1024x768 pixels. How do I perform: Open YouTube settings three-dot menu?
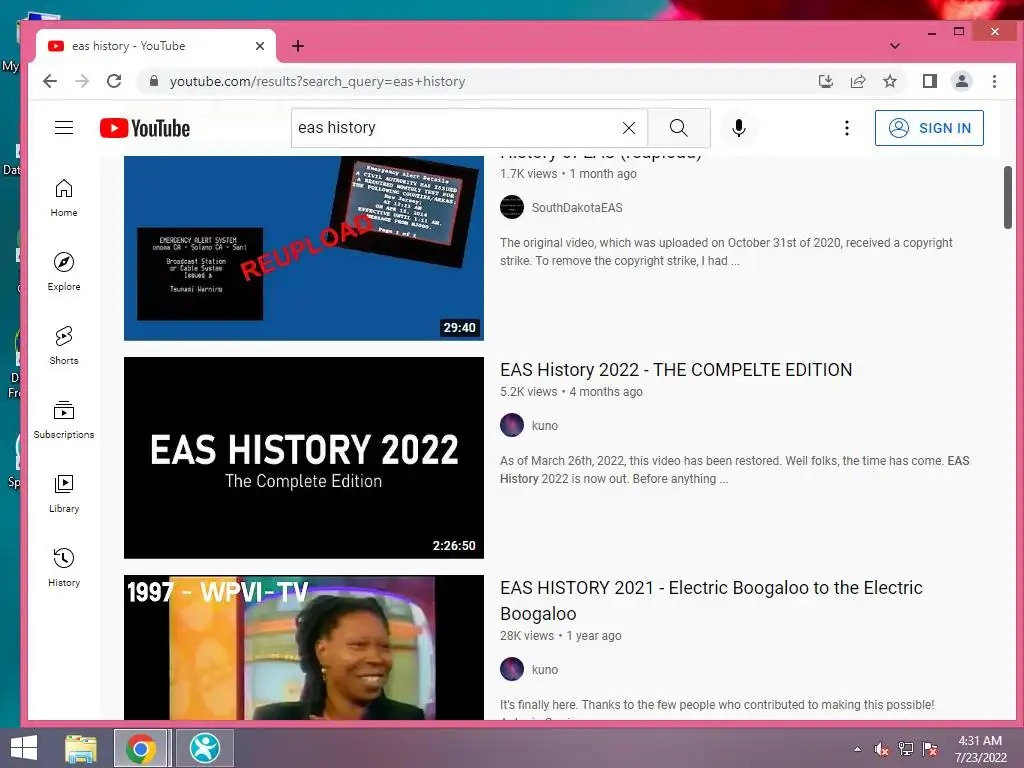click(x=846, y=128)
